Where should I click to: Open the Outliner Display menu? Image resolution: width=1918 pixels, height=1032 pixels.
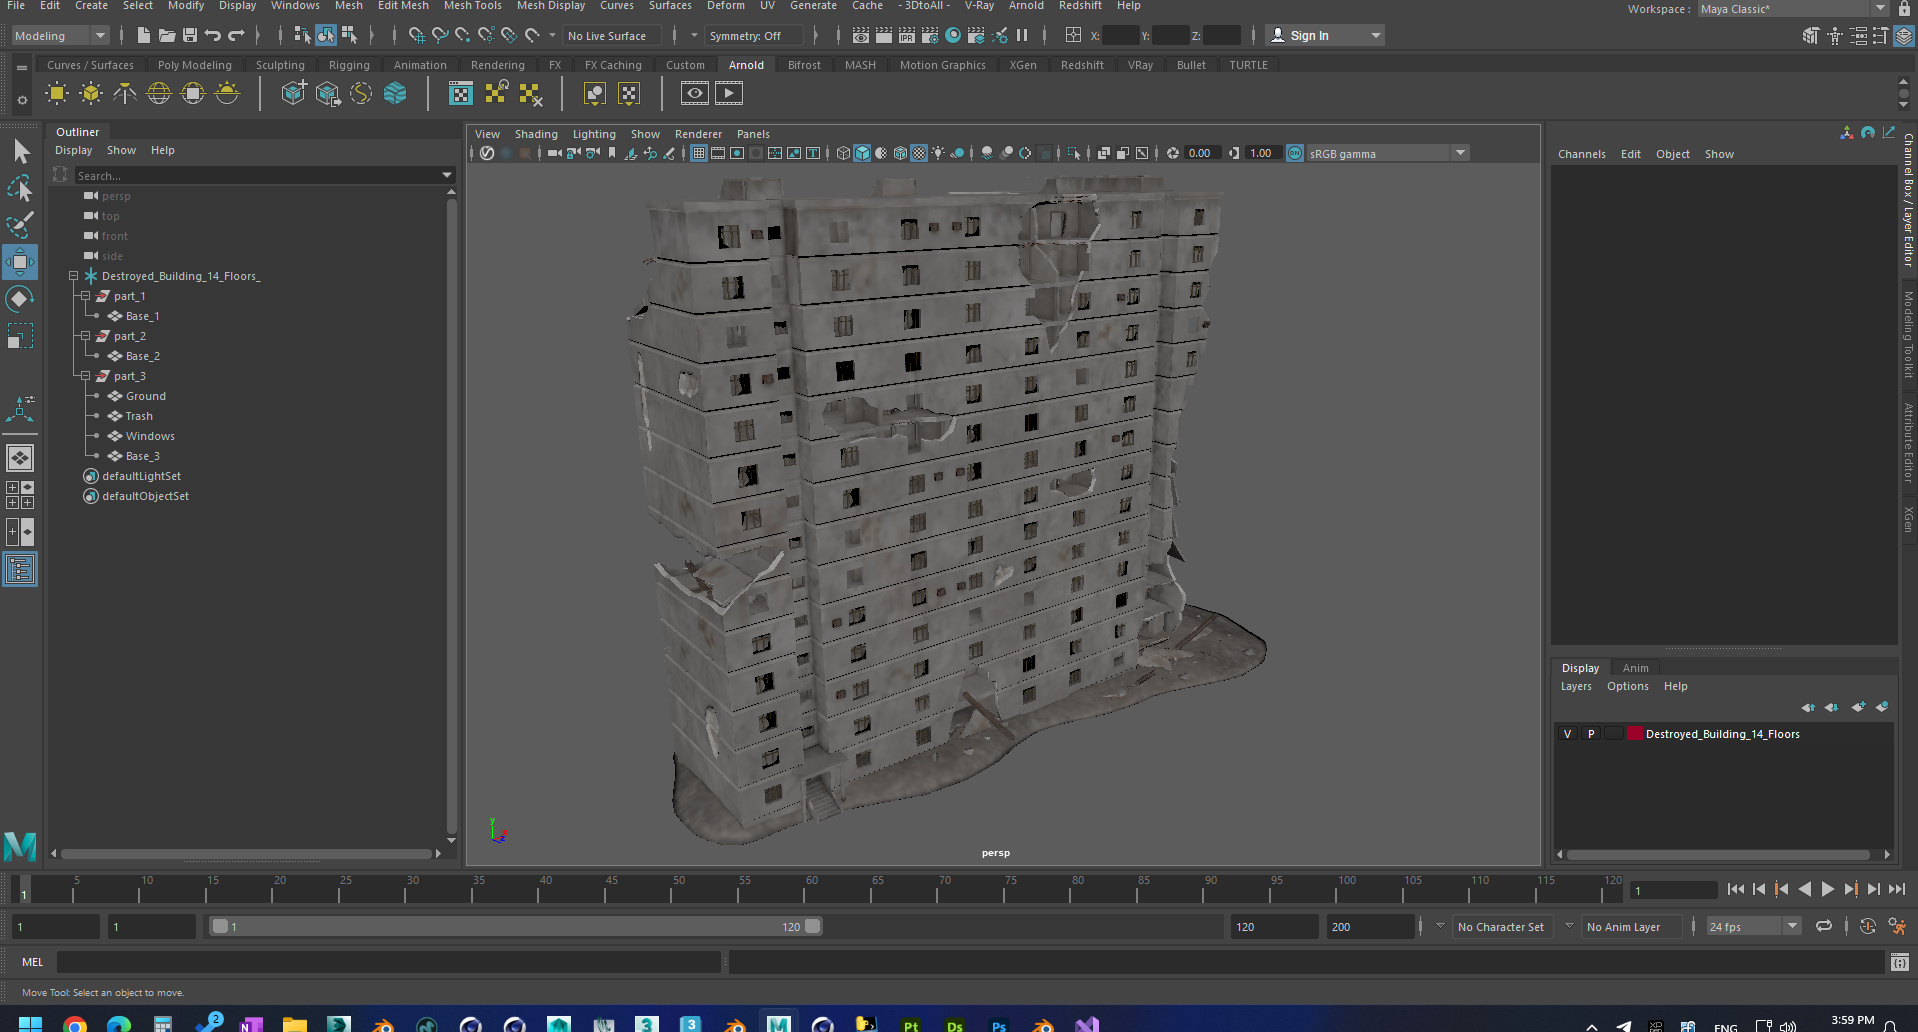(x=73, y=150)
